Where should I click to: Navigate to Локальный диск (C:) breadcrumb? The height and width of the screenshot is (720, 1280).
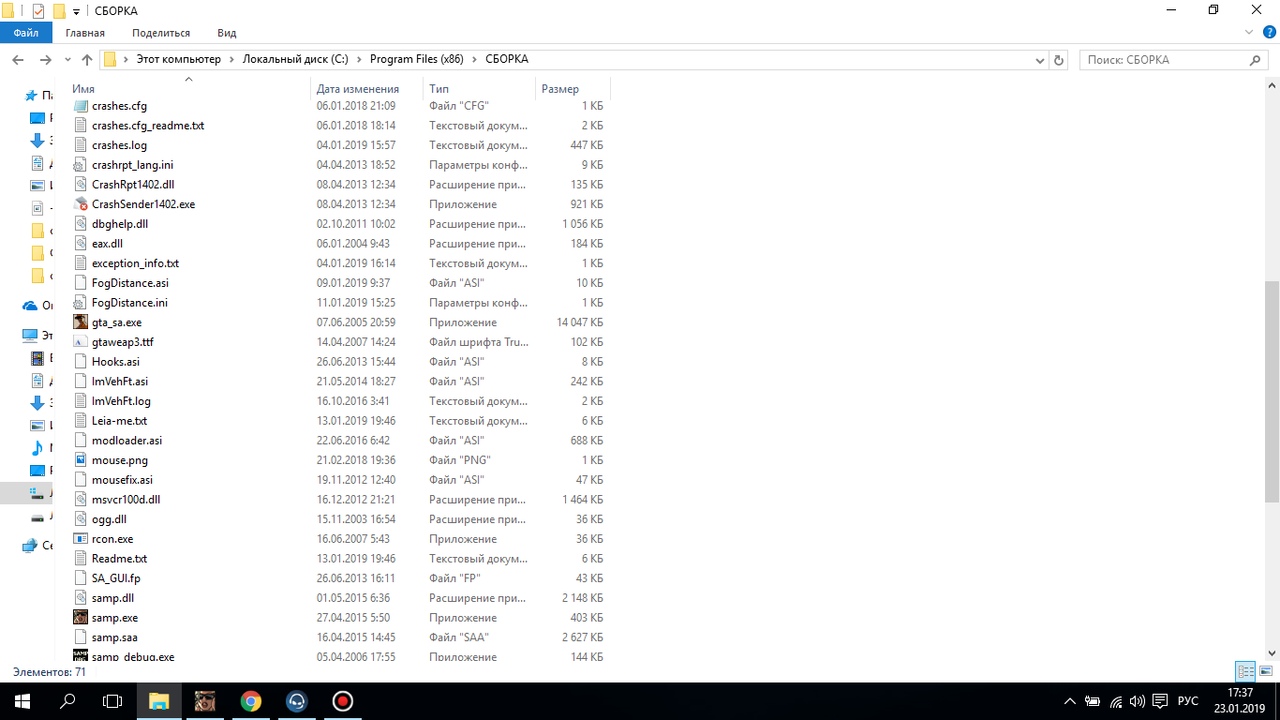[x=295, y=60]
